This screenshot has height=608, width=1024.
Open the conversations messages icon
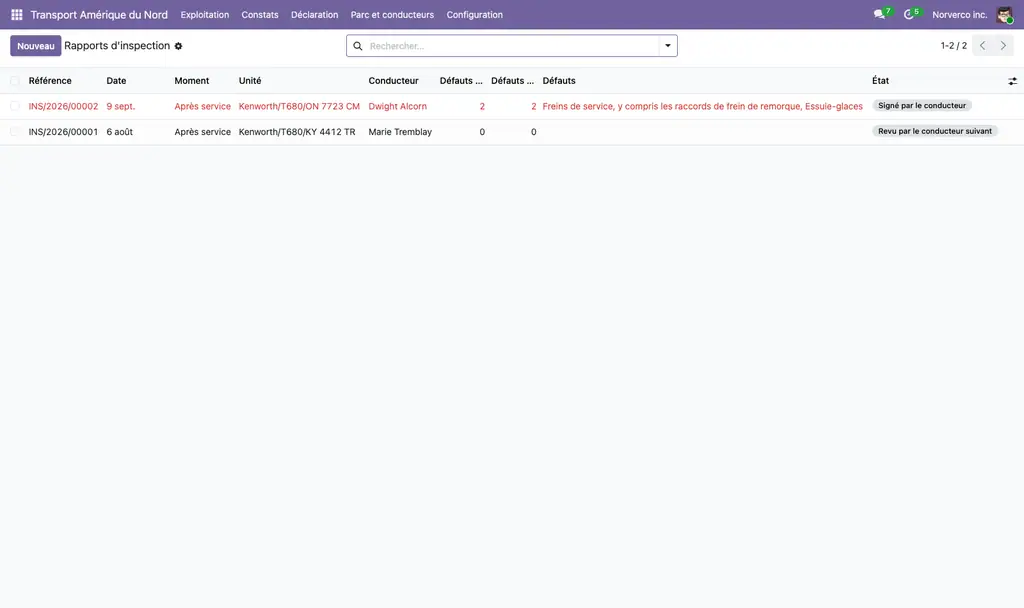(x=879, y=14)
